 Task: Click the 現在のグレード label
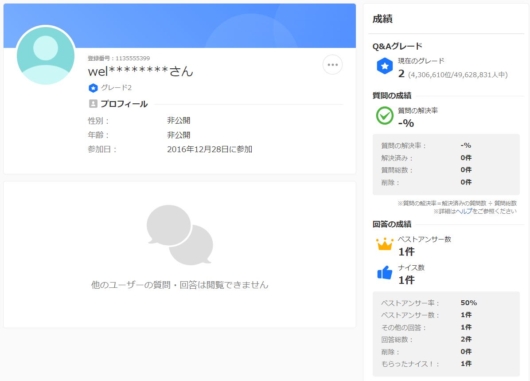coord(421,61)
